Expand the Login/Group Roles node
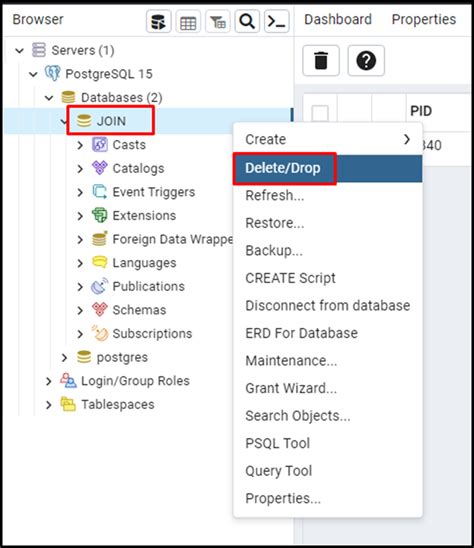The image size is (474, 548). point(49,381)
